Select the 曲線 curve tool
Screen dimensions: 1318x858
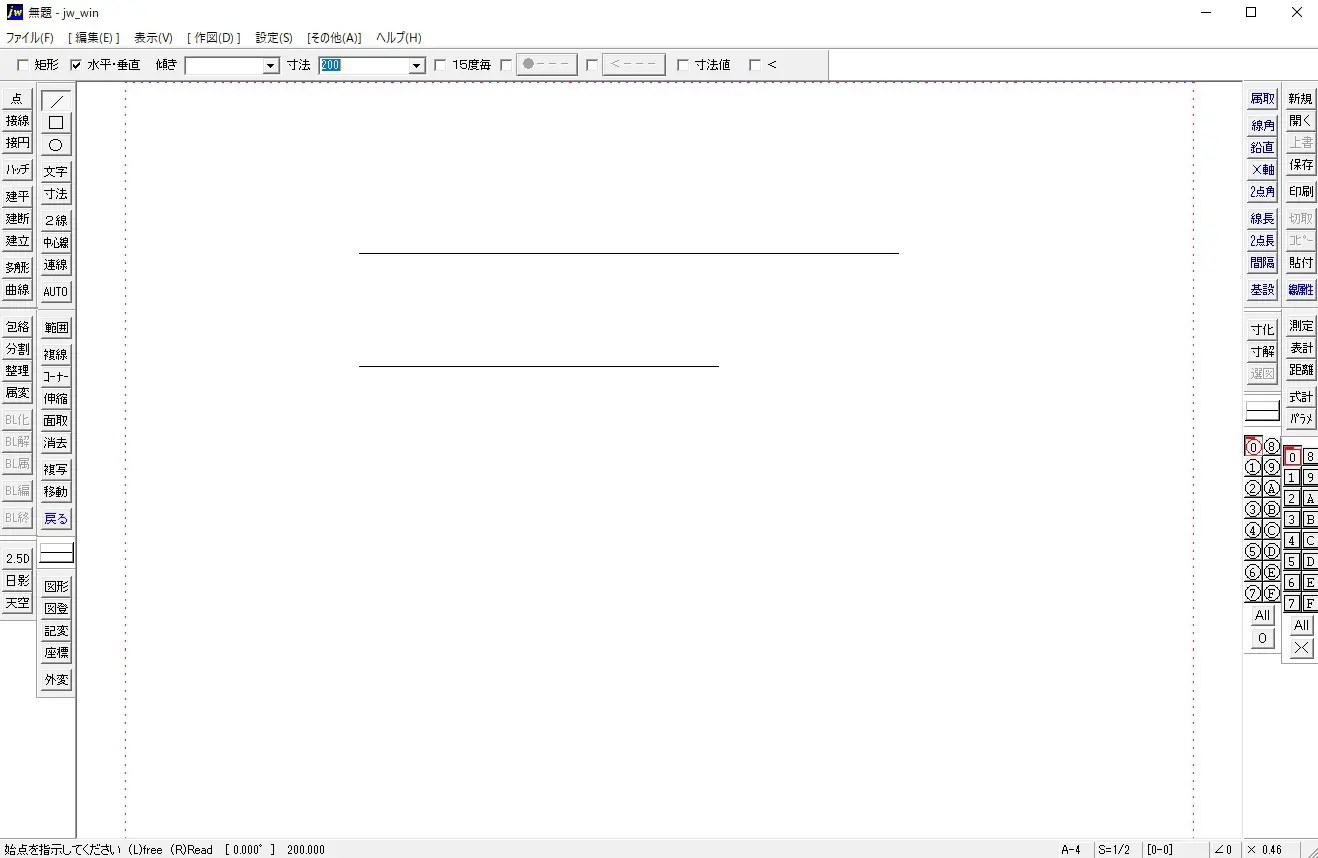pos(17,290)
